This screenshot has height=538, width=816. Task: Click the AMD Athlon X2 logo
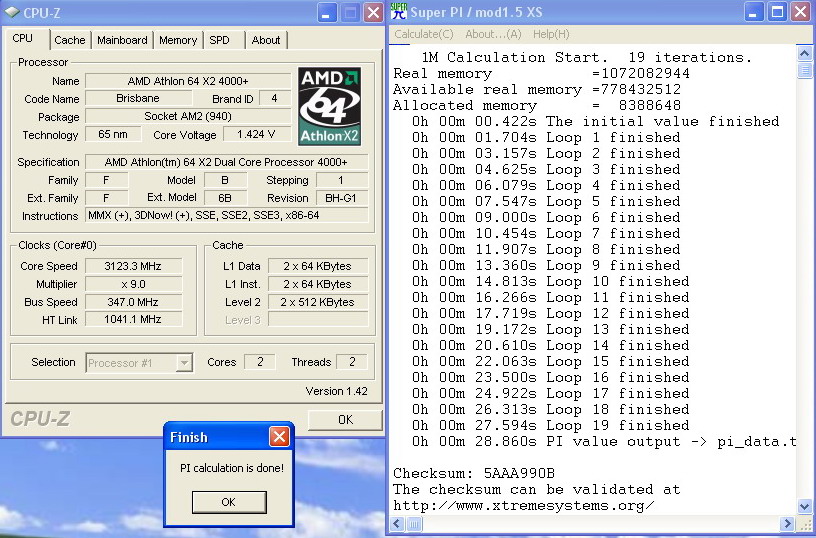(x=329, y=106)
